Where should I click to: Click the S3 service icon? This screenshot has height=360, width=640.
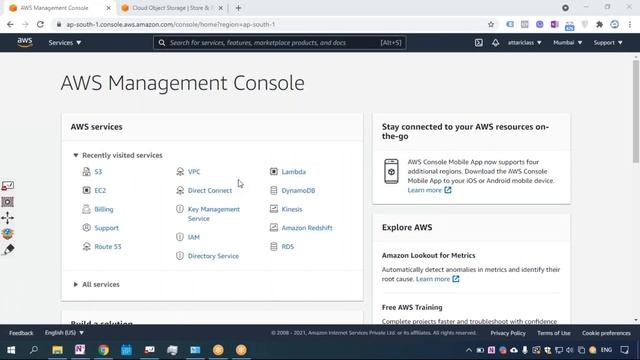tap(87, 171)
